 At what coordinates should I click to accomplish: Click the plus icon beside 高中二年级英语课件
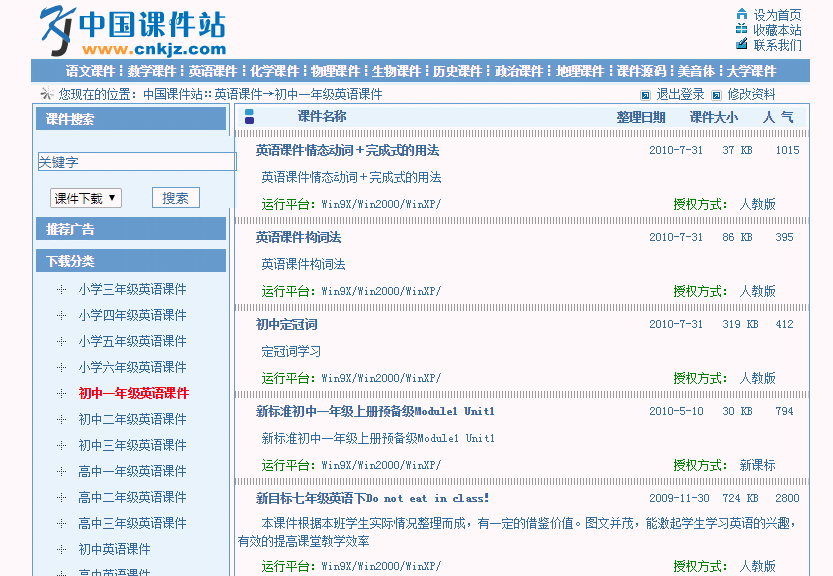click(x=62, y=498)
